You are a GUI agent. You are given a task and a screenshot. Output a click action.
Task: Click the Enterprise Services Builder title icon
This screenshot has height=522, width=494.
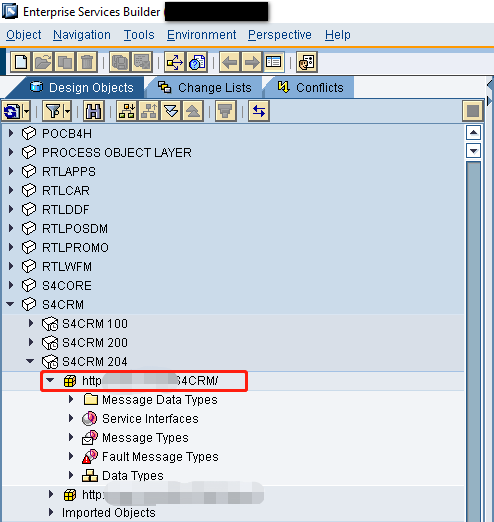coord(10,11)
